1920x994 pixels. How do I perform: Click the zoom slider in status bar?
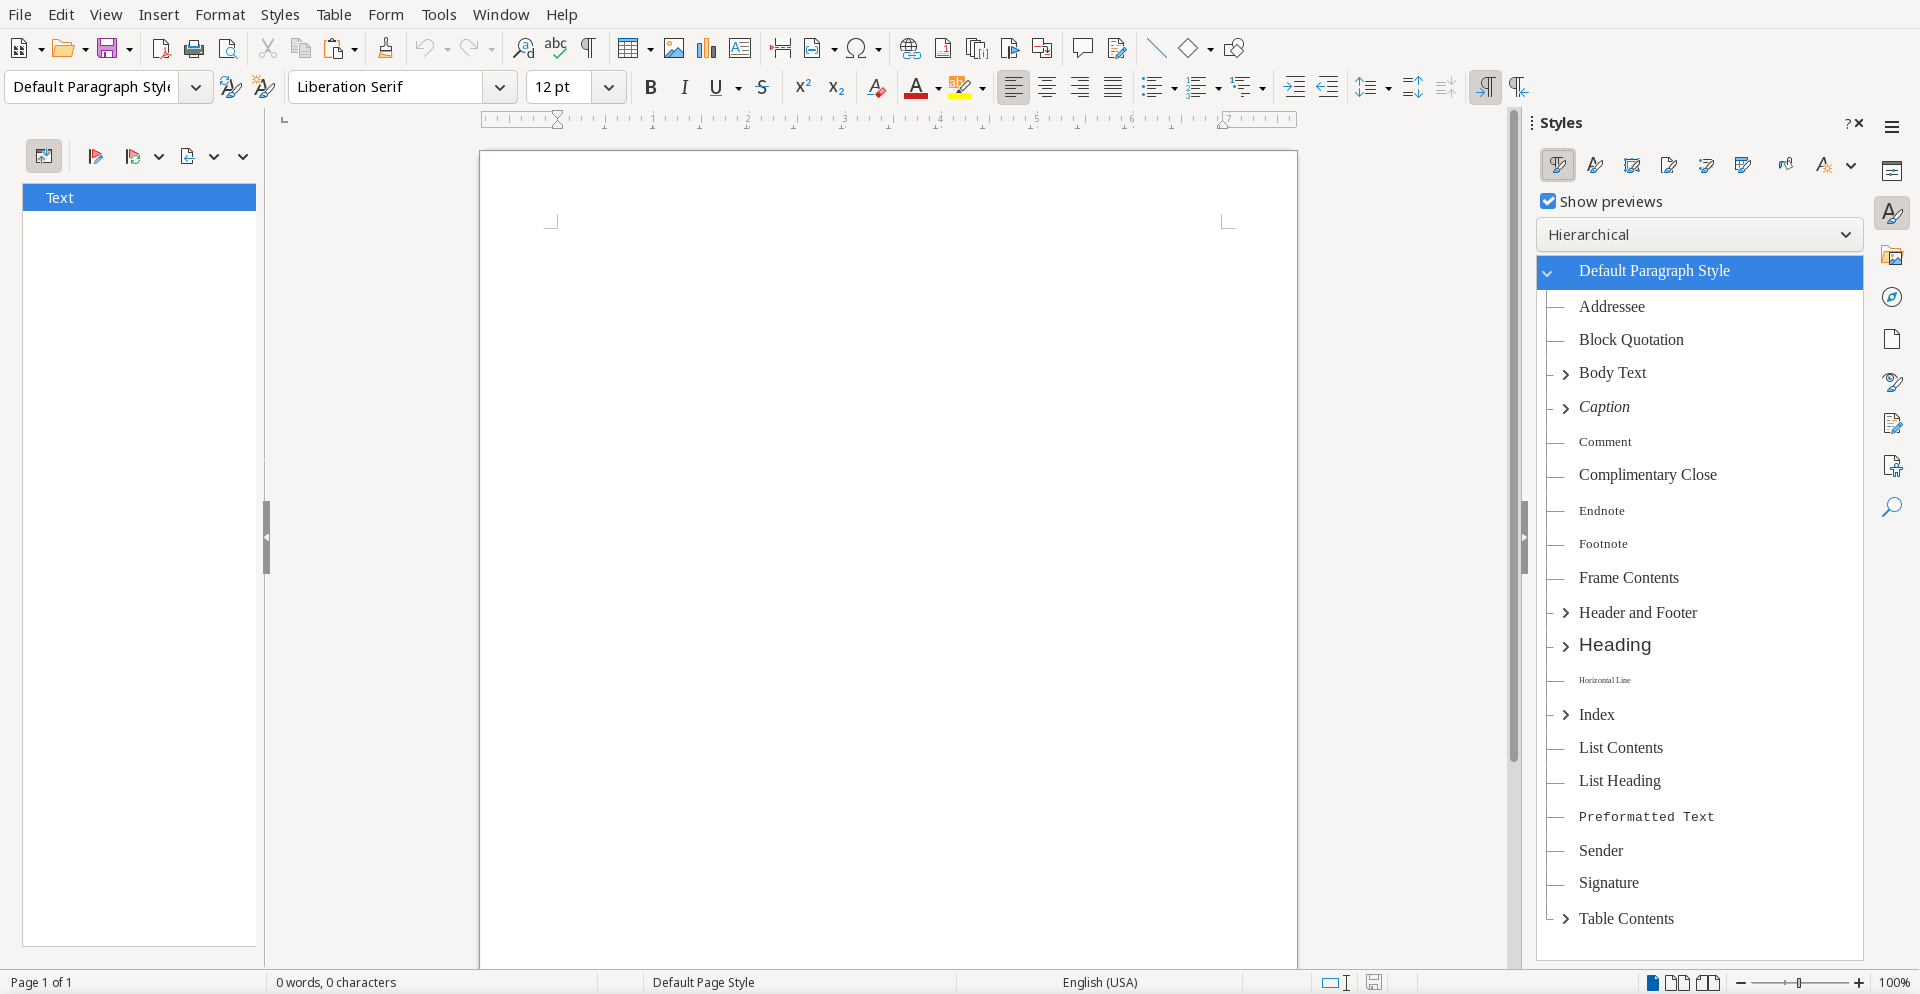(1800, 983)
